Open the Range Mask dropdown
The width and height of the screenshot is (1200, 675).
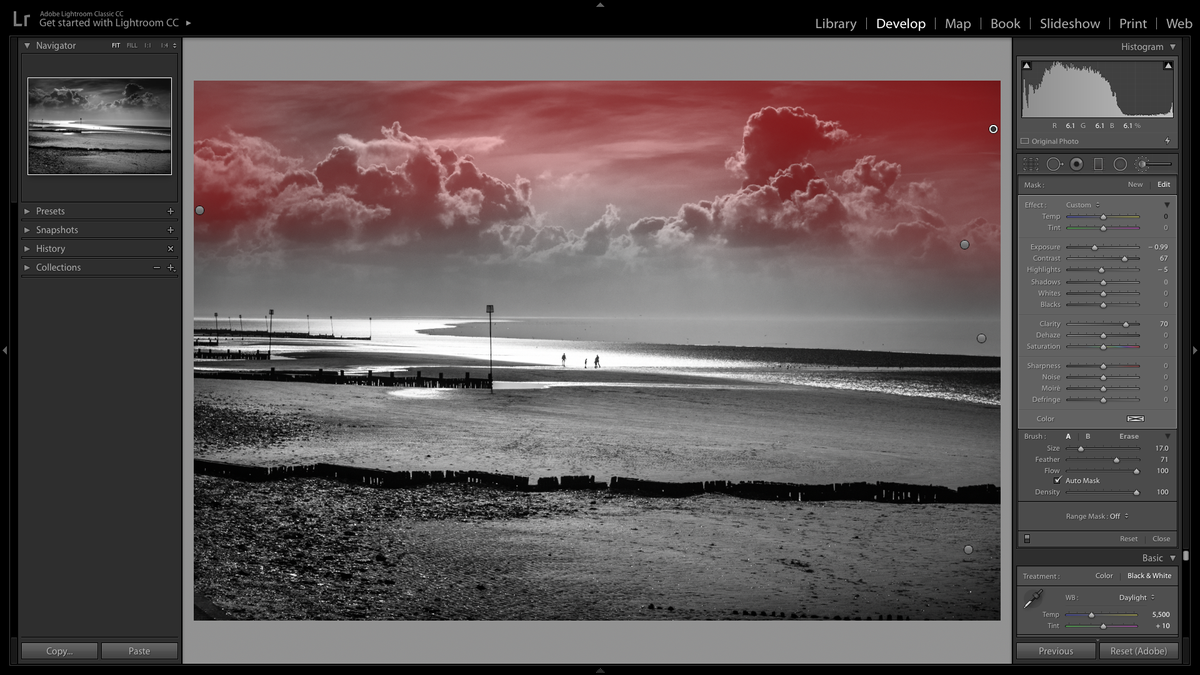tap(1097, 516)
